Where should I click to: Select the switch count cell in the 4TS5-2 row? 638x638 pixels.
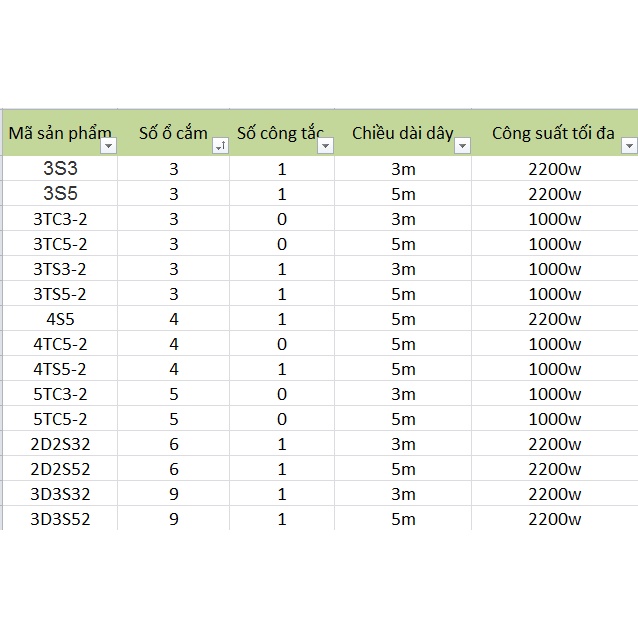[x=282, y=369]
